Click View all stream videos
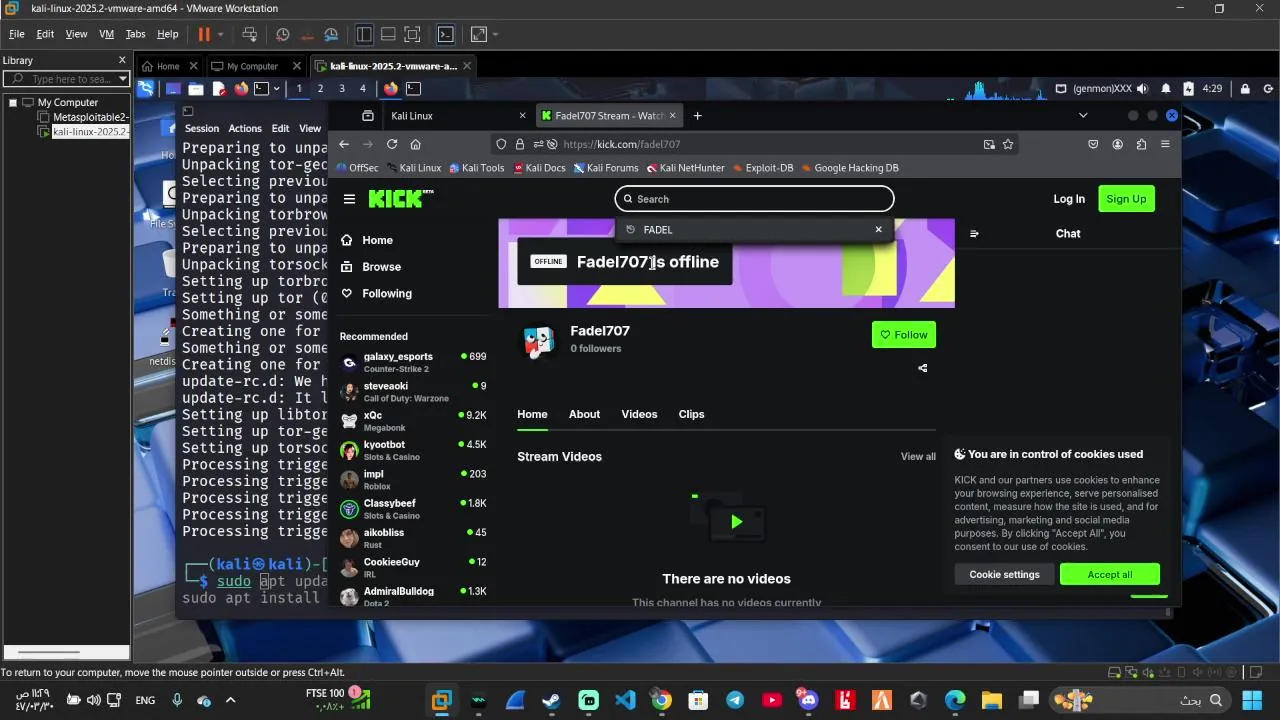The width and height of the screenshot is (1280, 720). pyautogui.click(x=918, y=457)
